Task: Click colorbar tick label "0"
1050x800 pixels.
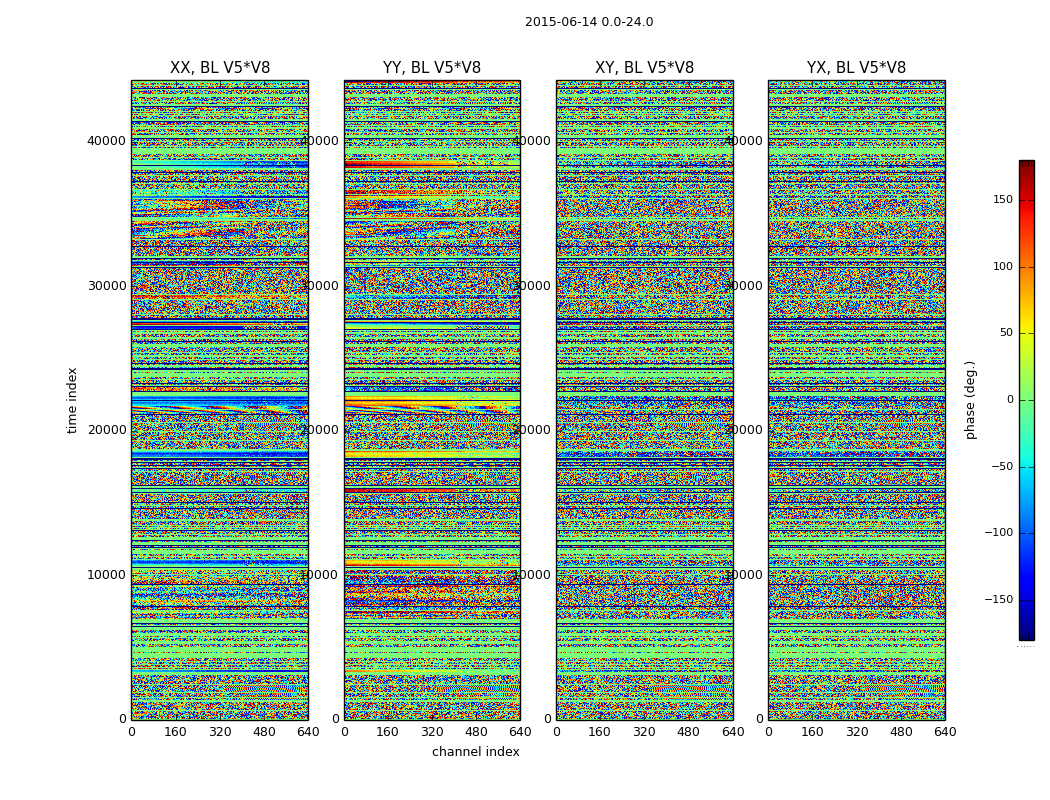Action: click(x=1009, y=400)
